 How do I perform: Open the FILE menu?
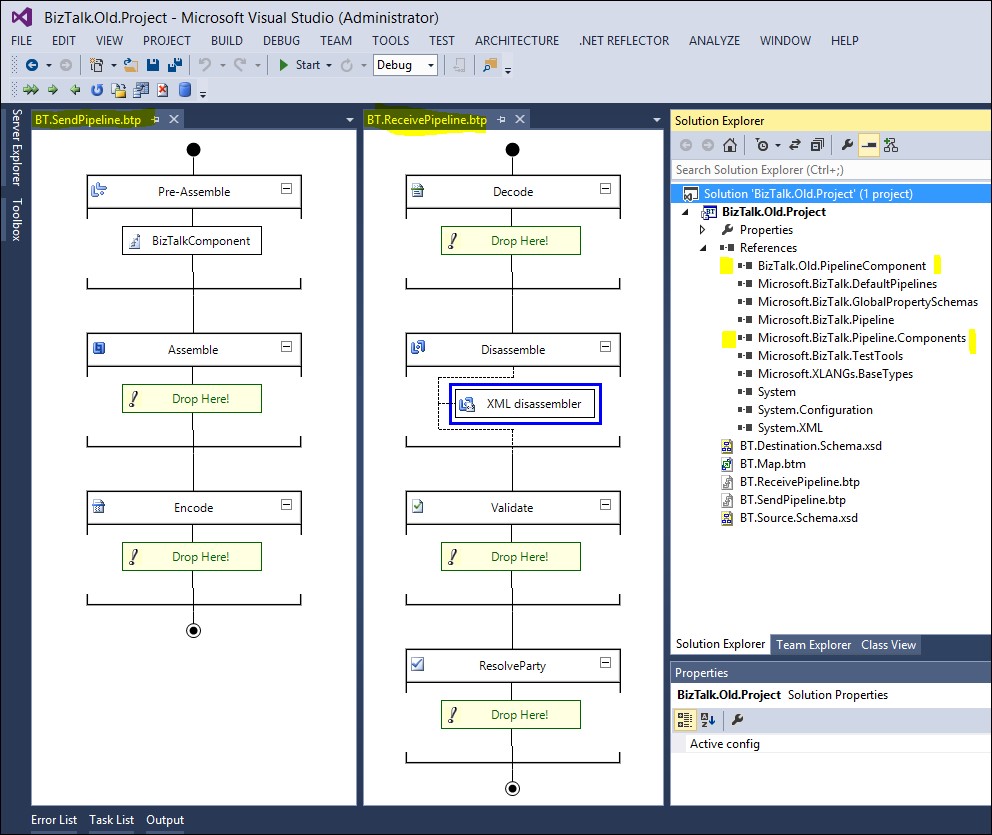(22, 40)
